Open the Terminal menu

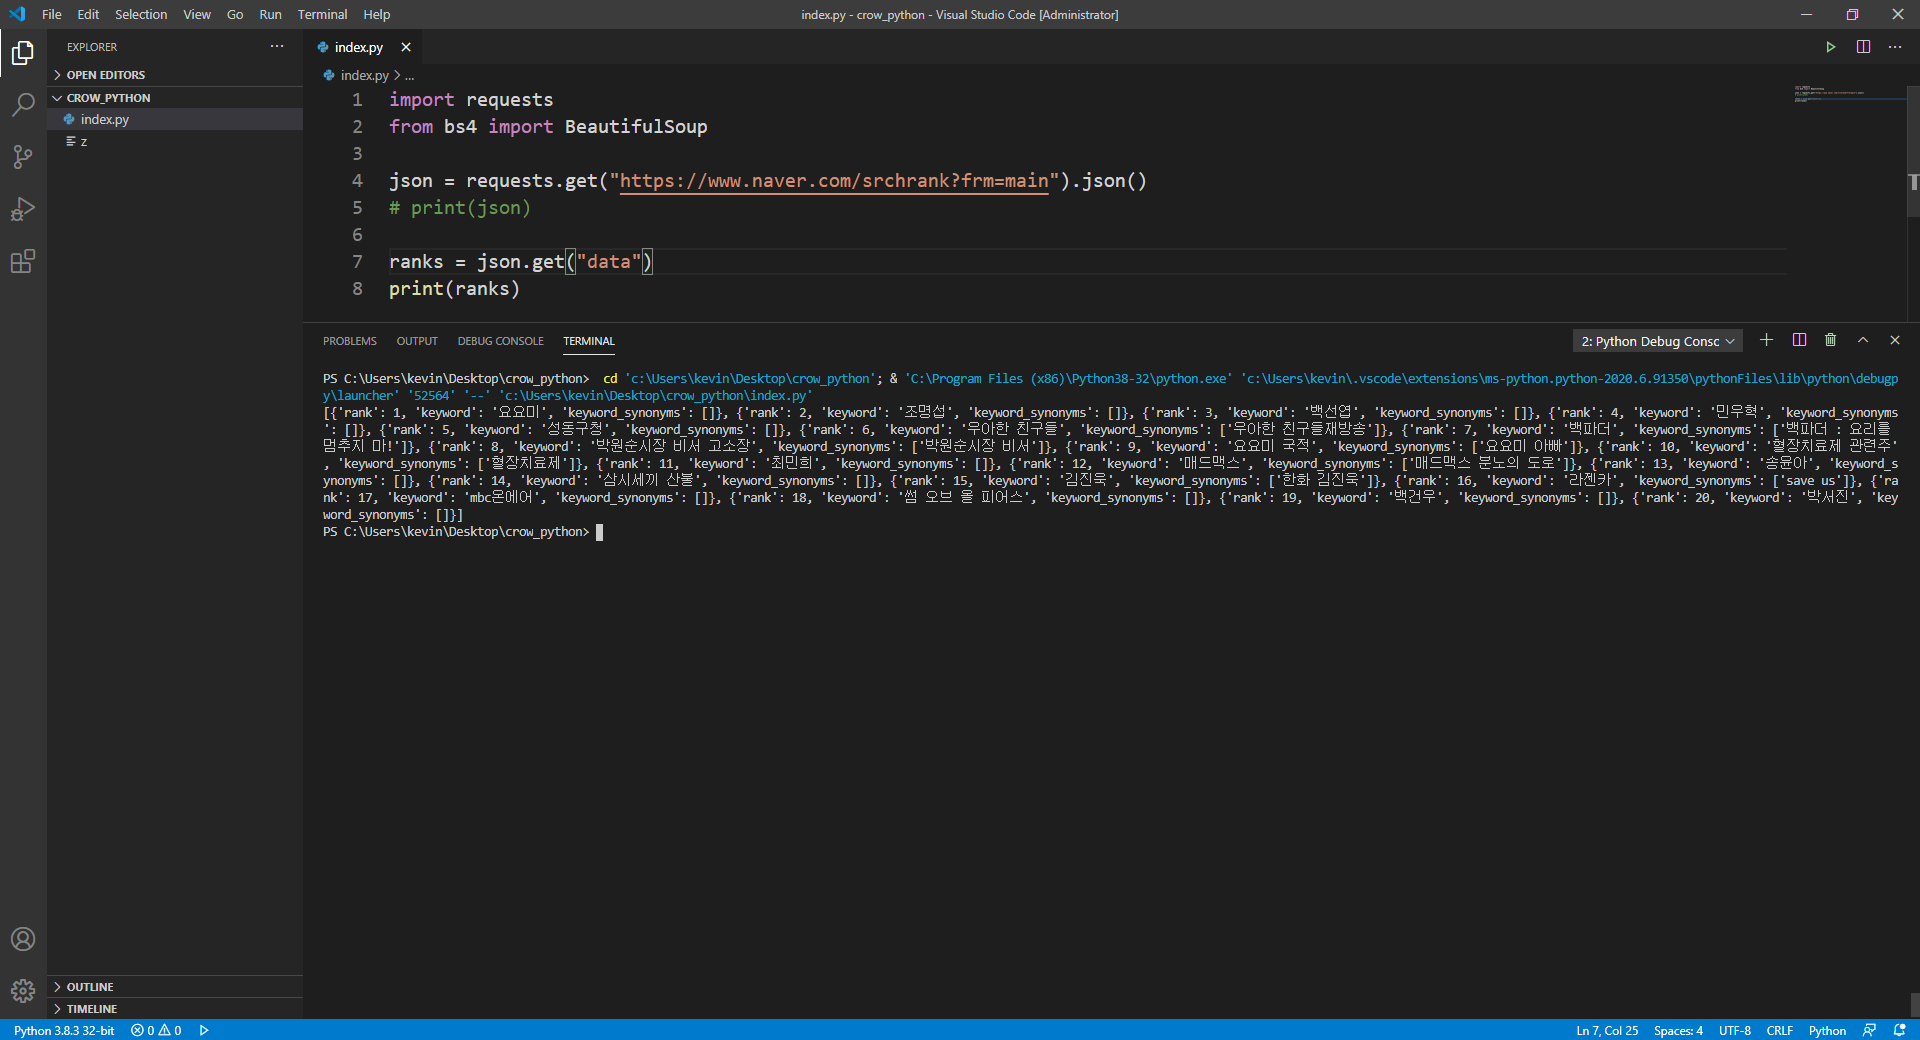tap(322, 14)
